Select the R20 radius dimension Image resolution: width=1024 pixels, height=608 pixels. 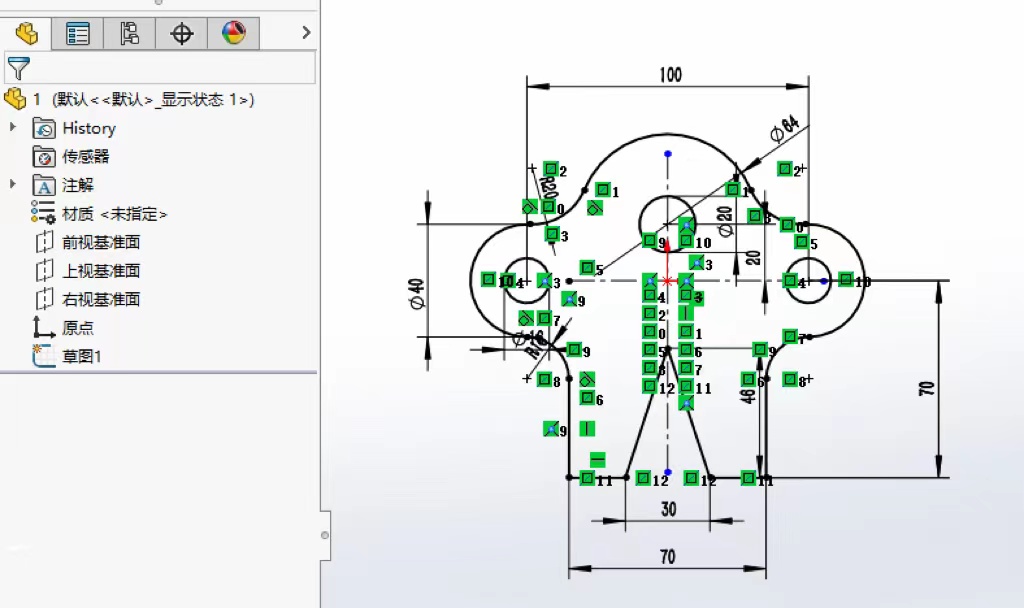549,188
